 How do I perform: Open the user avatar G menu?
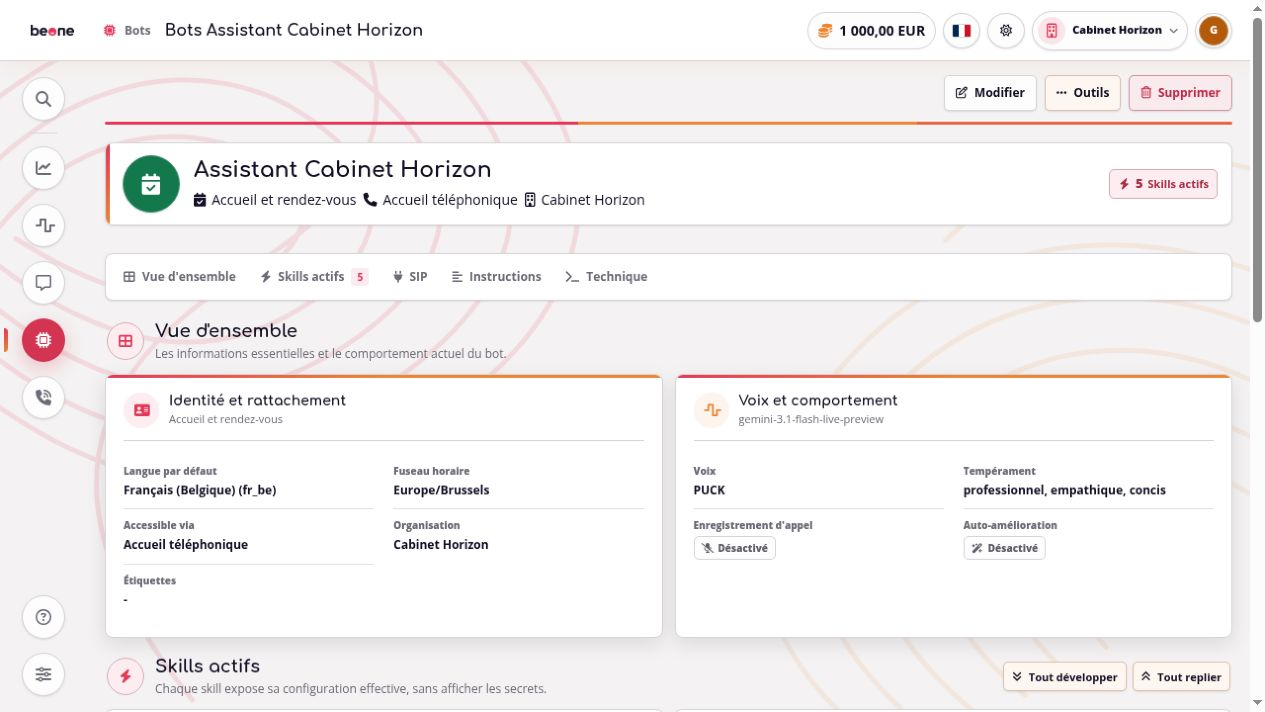pyautogui.click(x=1213, y=30)
